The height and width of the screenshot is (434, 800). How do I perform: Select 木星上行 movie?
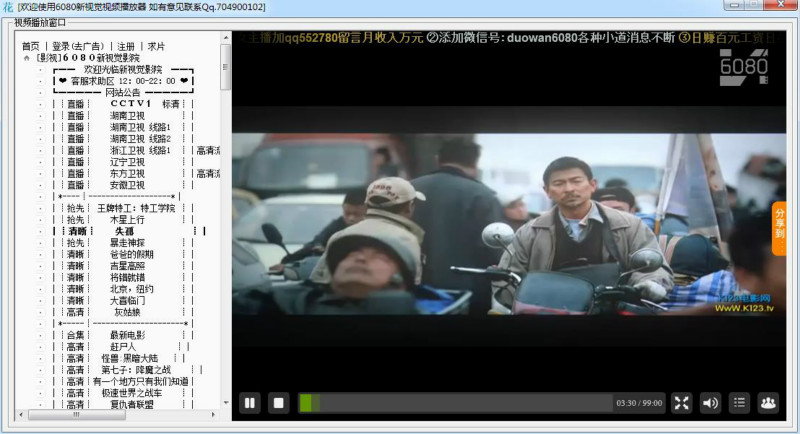123,220
